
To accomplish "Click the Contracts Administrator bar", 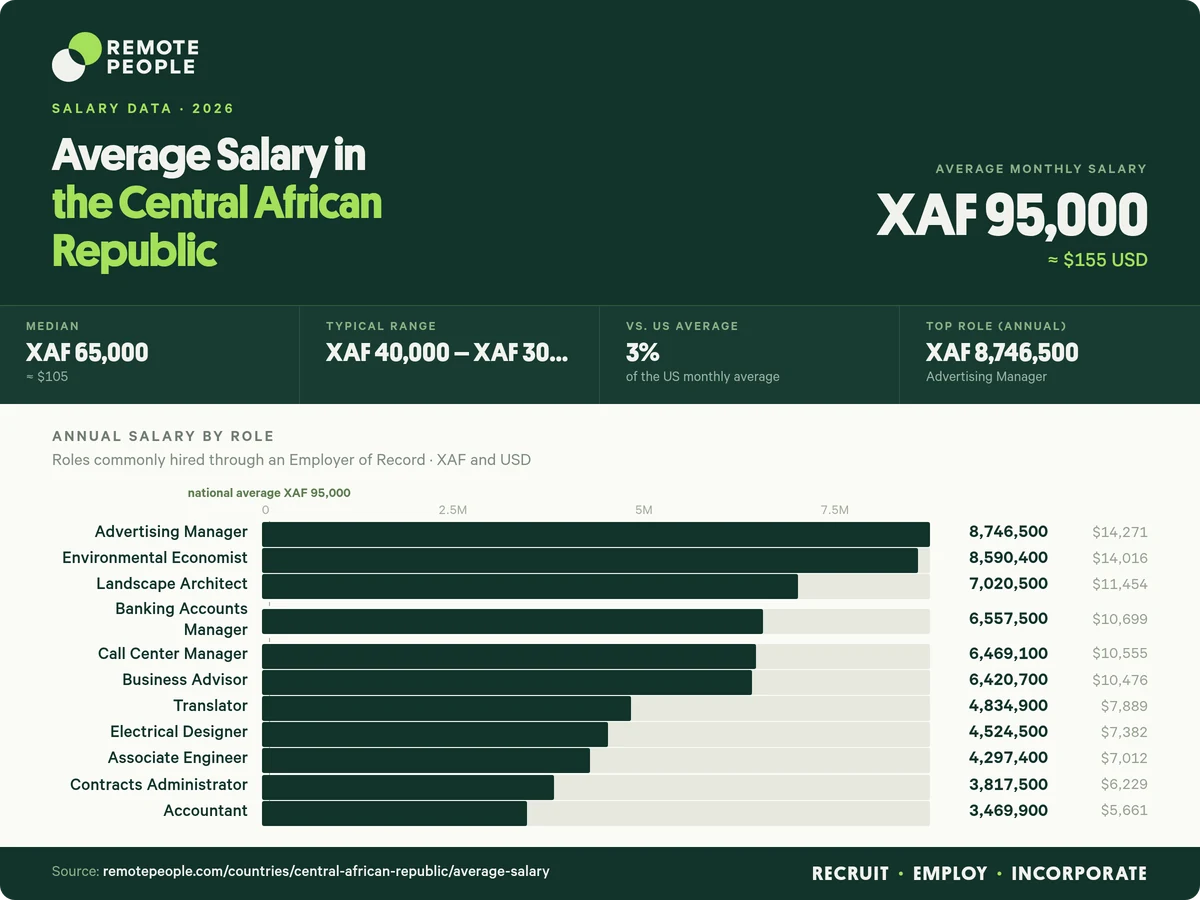I will [408, 787].
